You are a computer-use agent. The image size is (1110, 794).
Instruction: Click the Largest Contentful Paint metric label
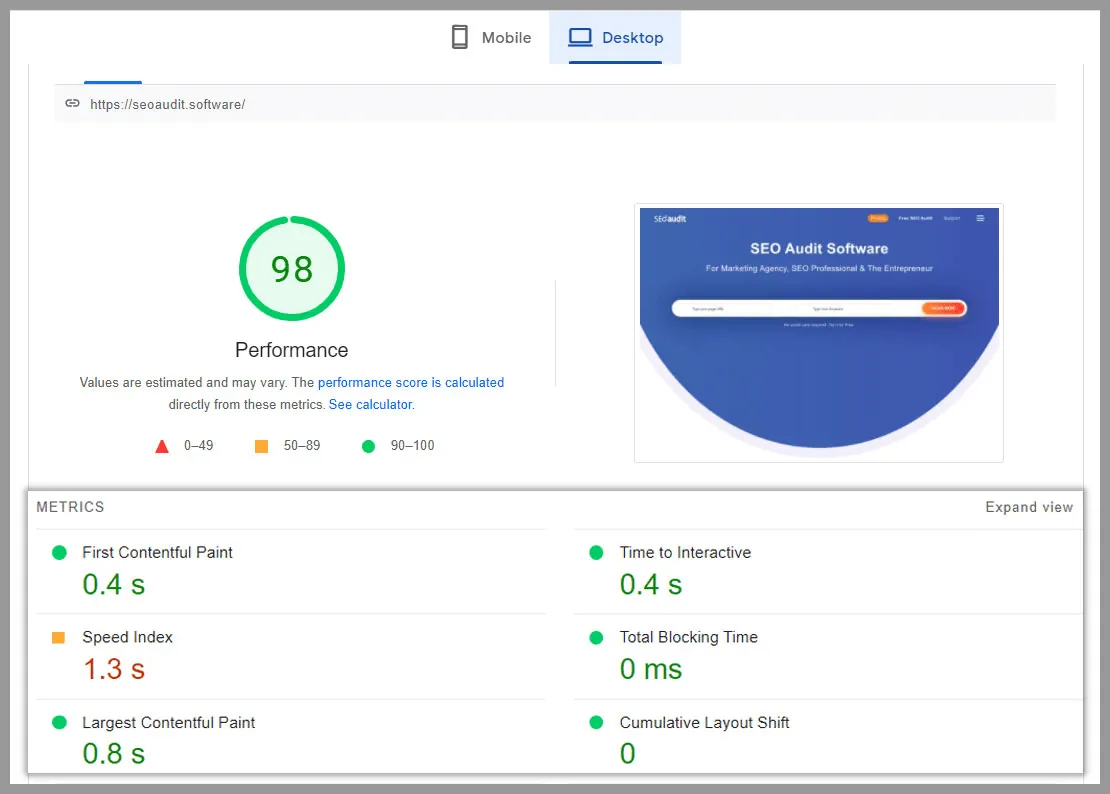point(168,723)
